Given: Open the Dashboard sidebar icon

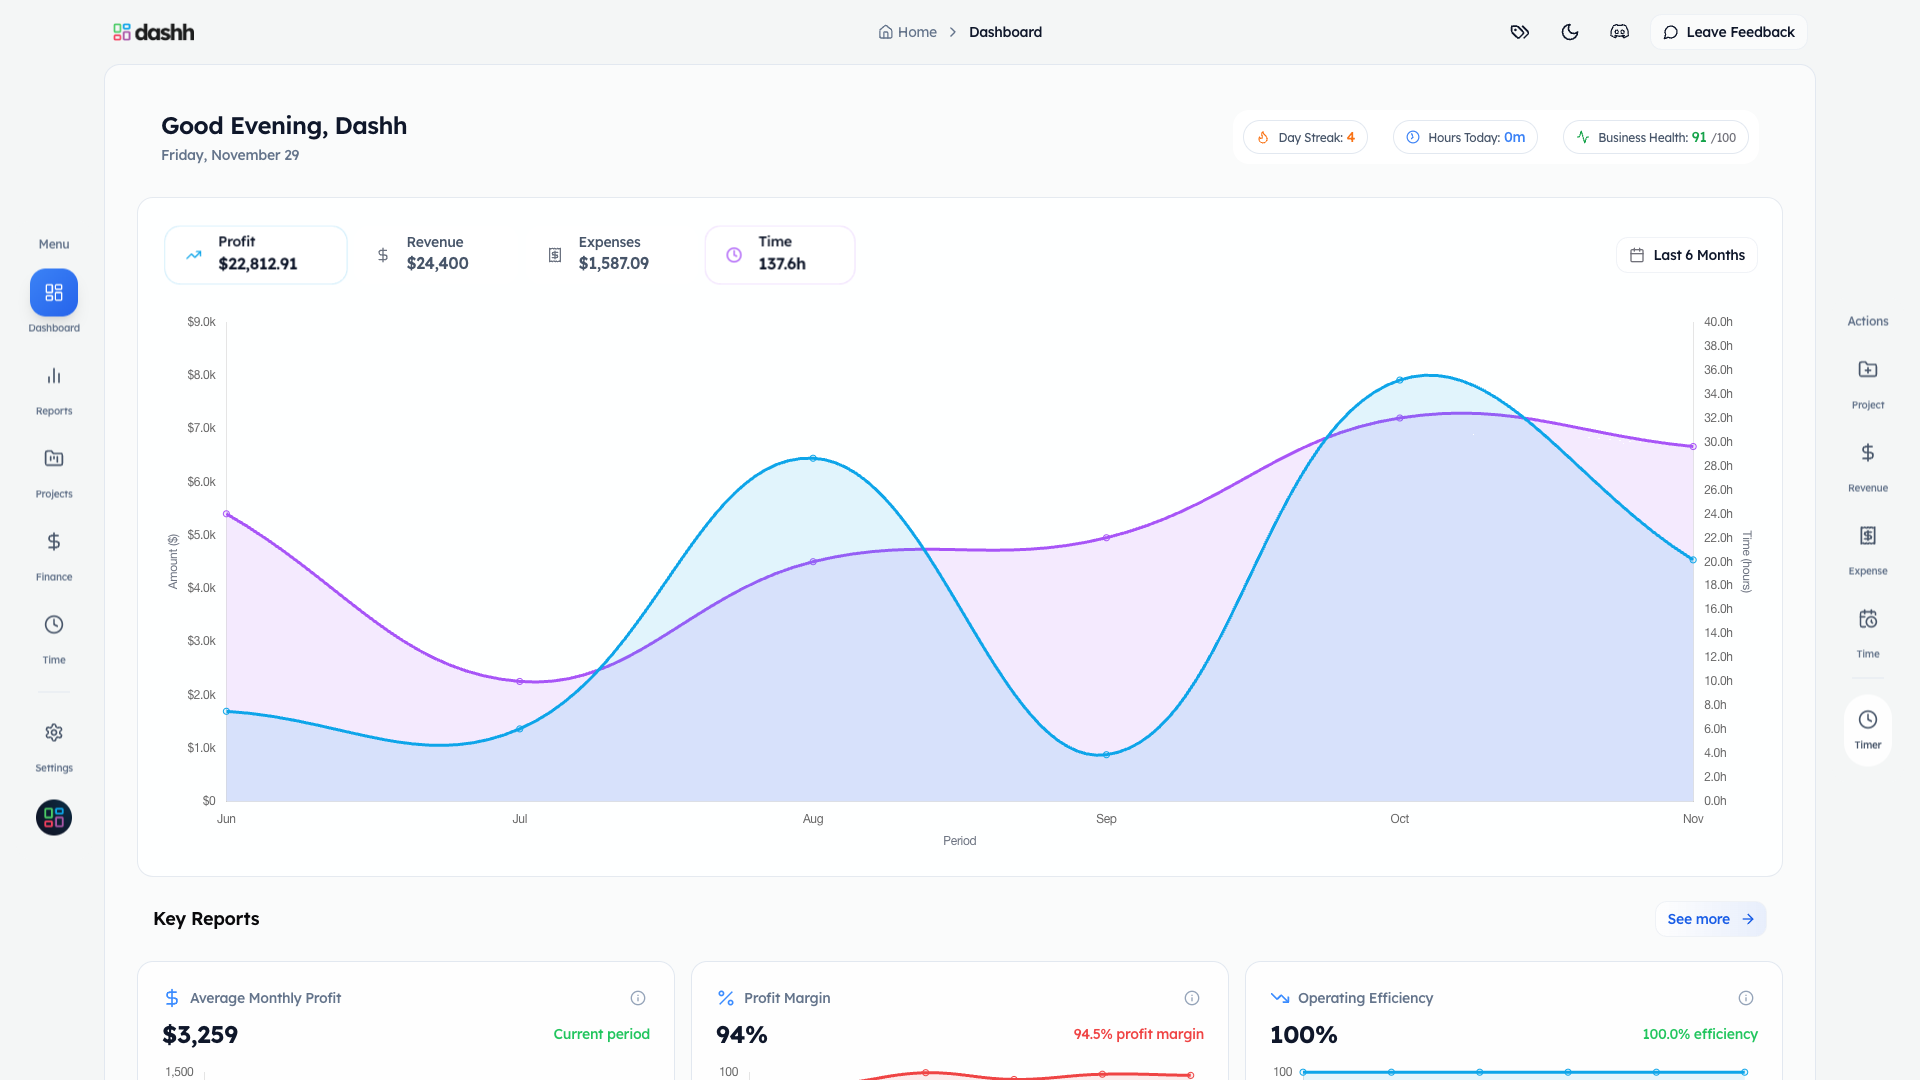Looking at the screenshot, I should (x=54, y=293).
